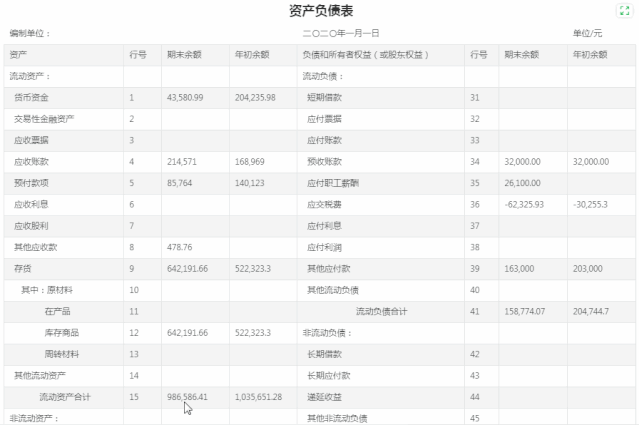Click the 158,774.07 total cell
This screenshot has height=425, width=639.
pos(524,311)
